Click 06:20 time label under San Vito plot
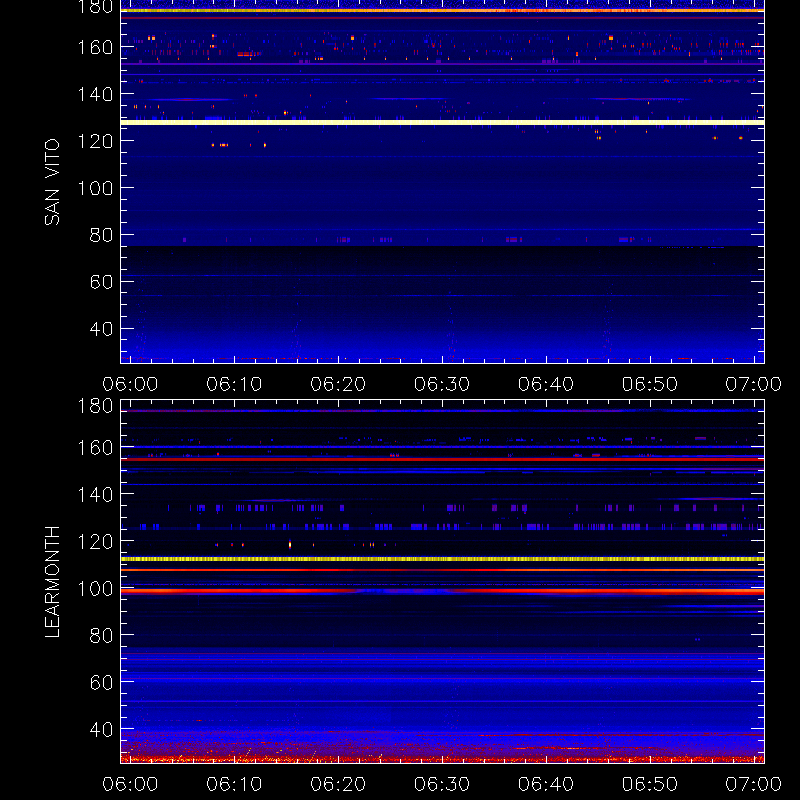The image size is (800, 800). pos(338,384)
